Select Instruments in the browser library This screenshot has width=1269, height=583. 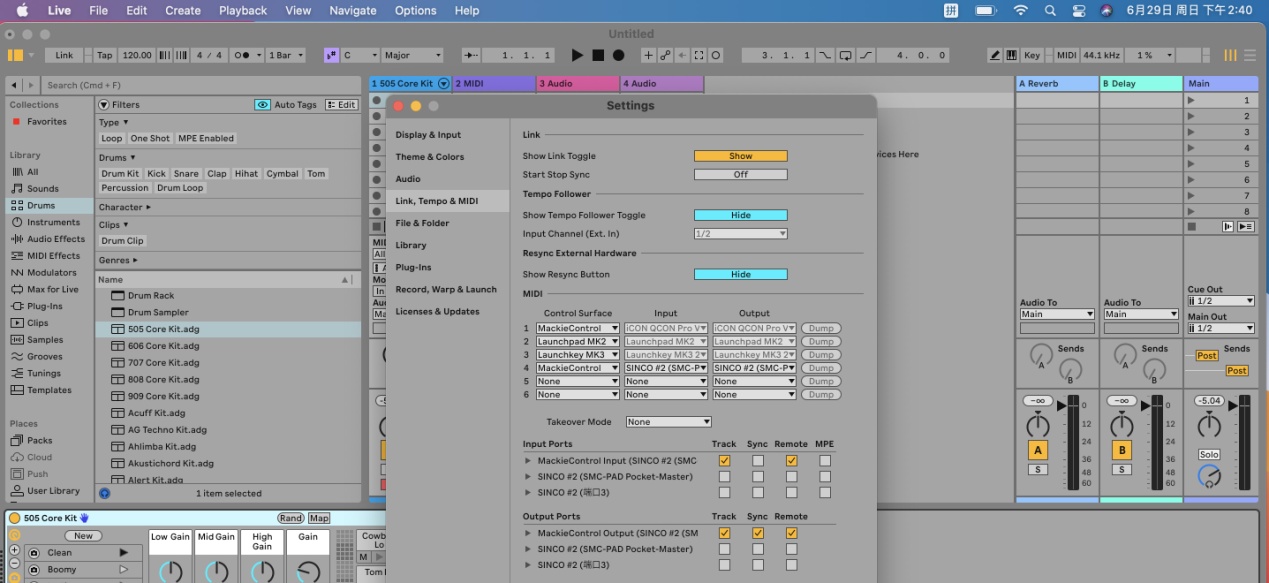(x=53, y=222)
